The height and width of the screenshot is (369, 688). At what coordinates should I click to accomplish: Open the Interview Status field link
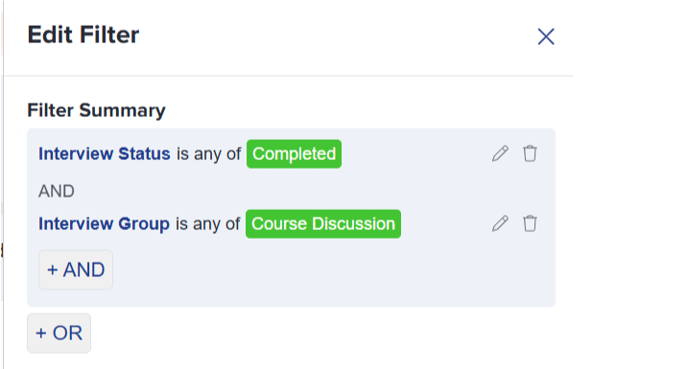pyautogui.click(x=104, y=154)
